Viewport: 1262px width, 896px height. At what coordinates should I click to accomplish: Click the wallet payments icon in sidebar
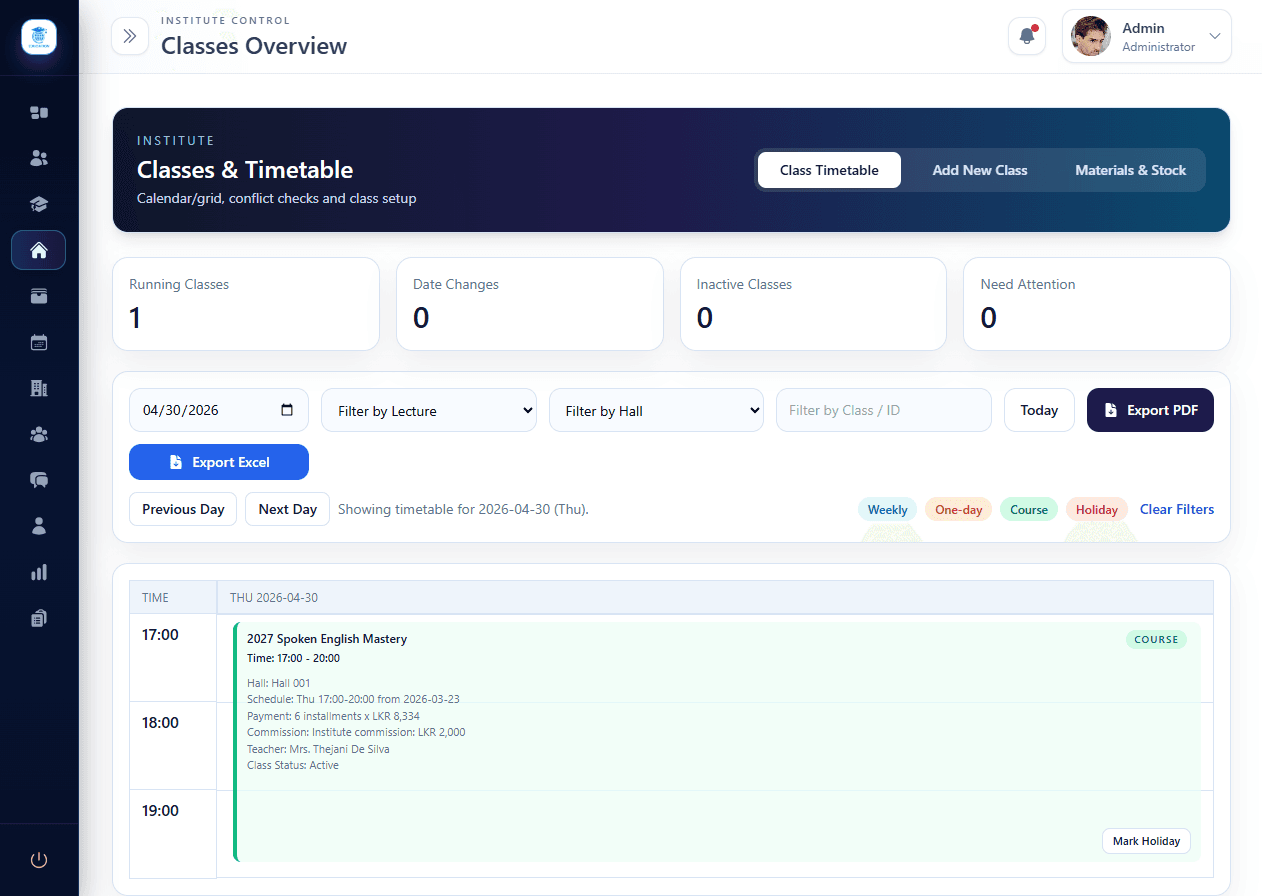click(x=39, y=296)
